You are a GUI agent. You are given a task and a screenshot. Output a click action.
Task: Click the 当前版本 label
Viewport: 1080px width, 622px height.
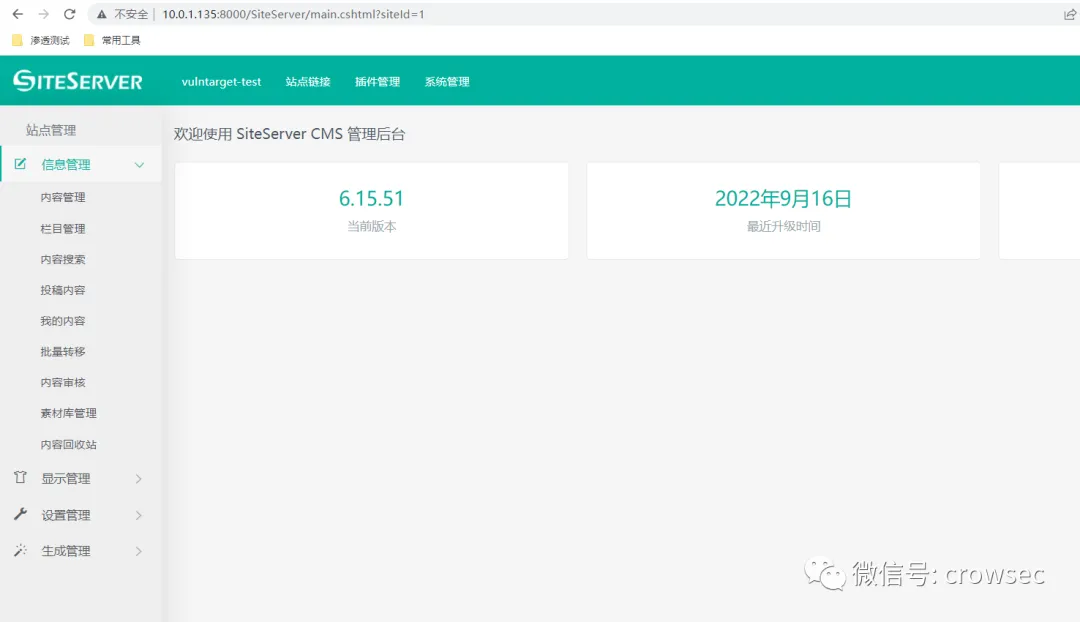point(372,226)
